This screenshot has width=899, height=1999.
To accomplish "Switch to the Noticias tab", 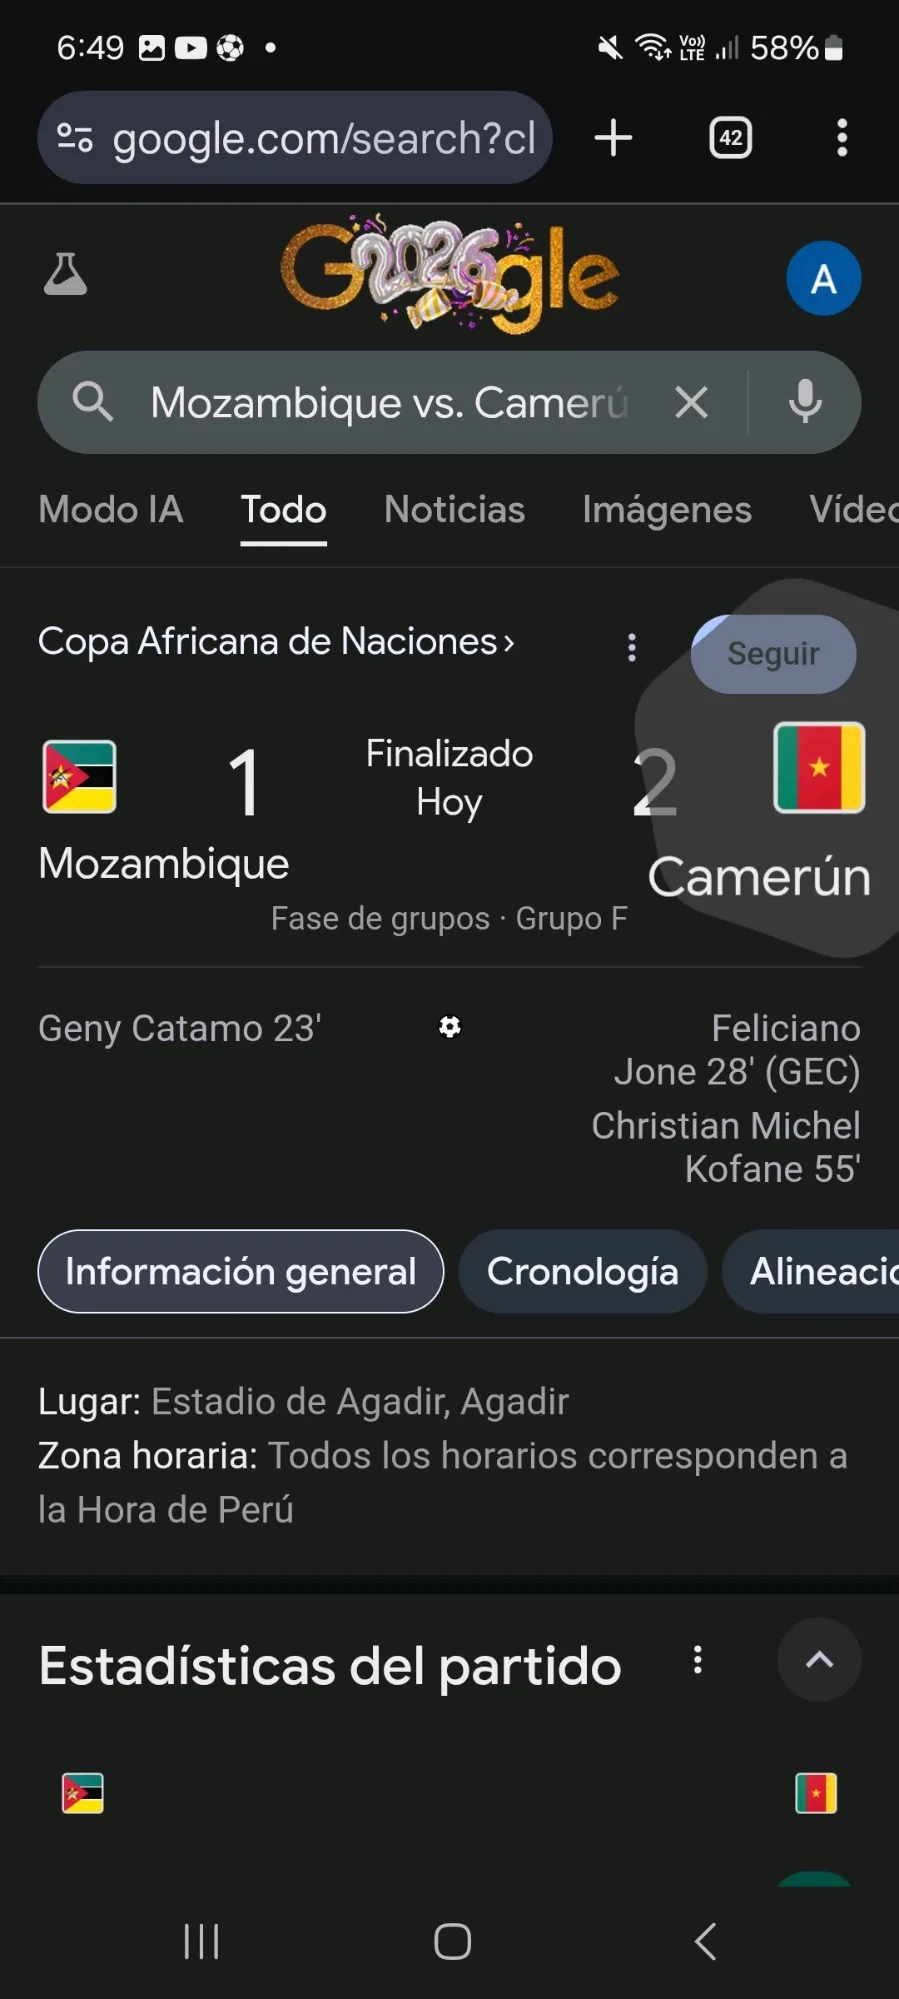I will coord(454,510).
